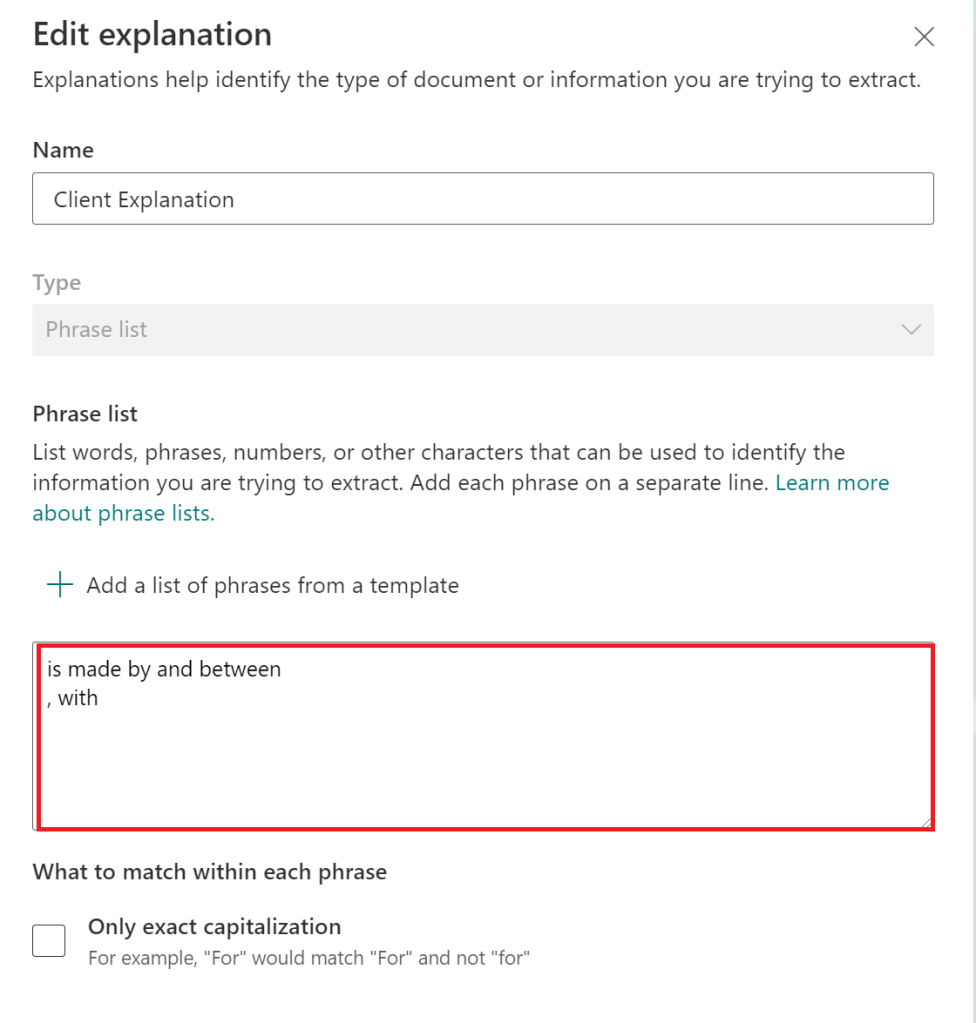Click the "Phrase list" section heading
The width and height of the screenshot is (976, 1023).
click(x=85, y=414)
